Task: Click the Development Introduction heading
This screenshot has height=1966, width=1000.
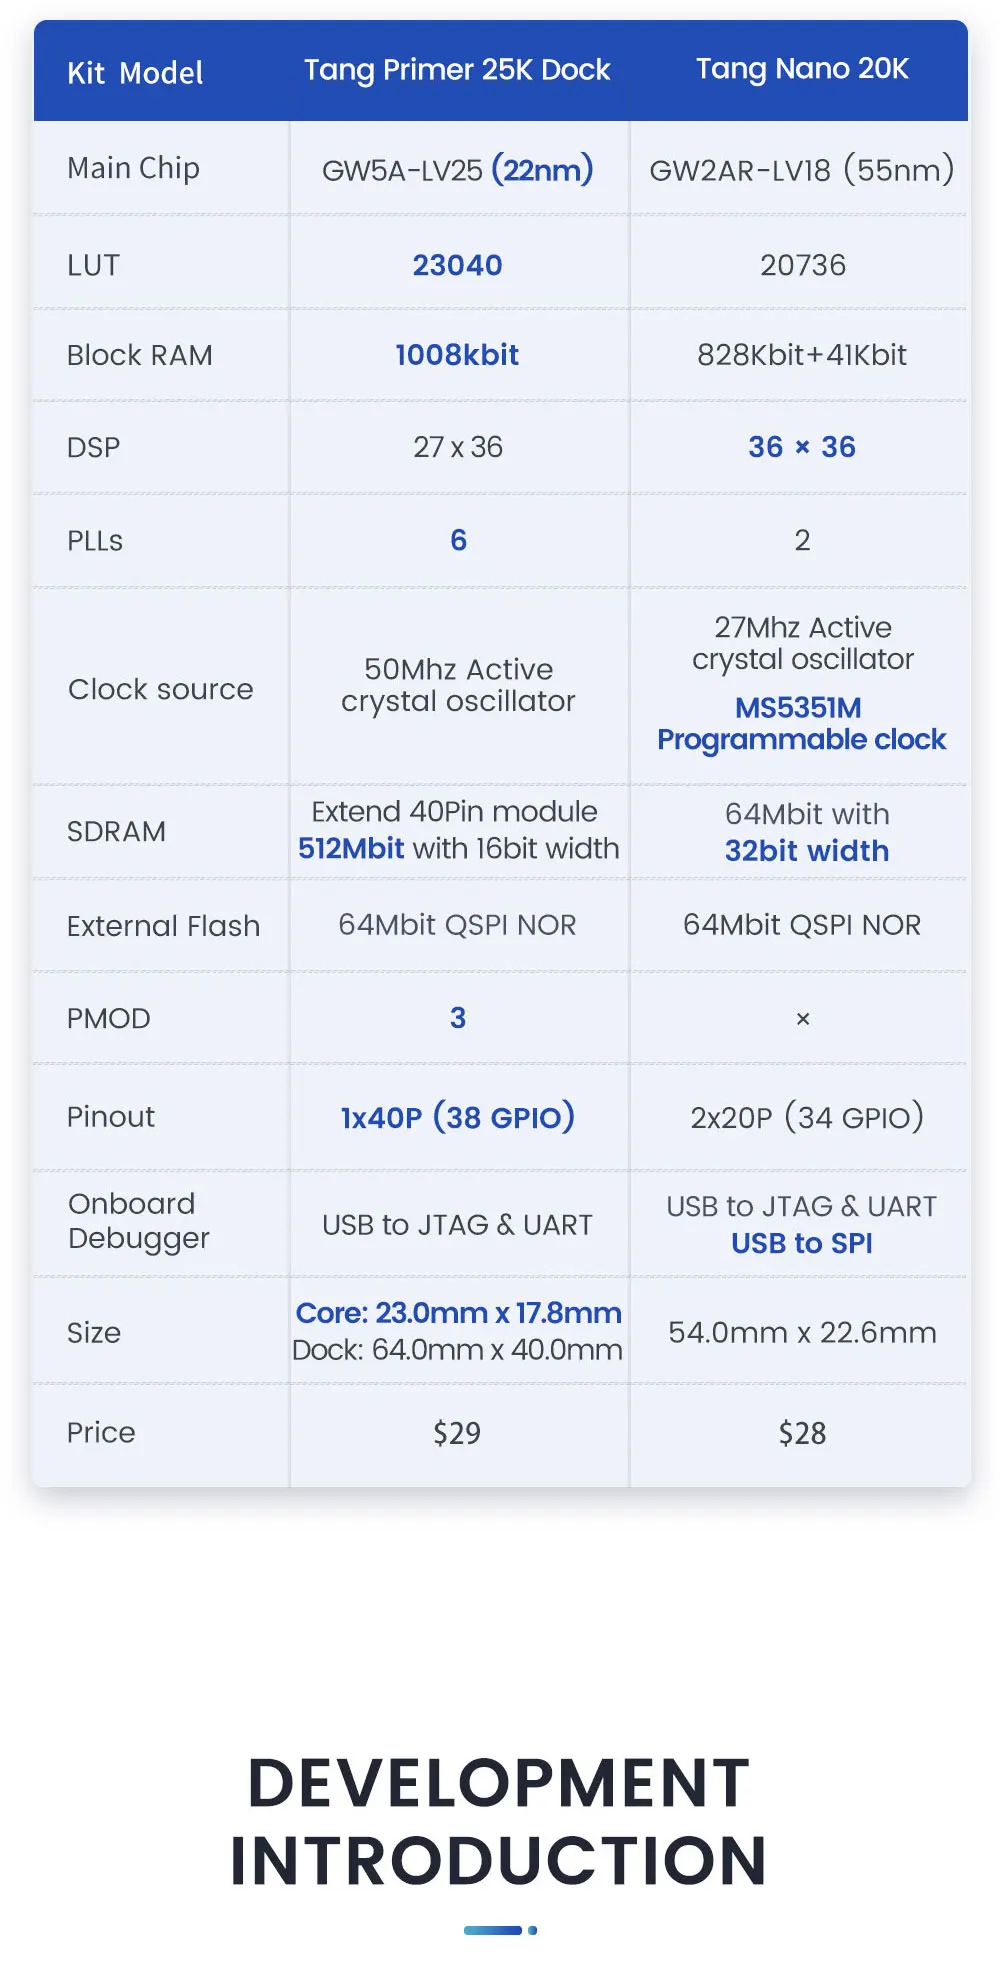Action: [x=499, y=1822]
